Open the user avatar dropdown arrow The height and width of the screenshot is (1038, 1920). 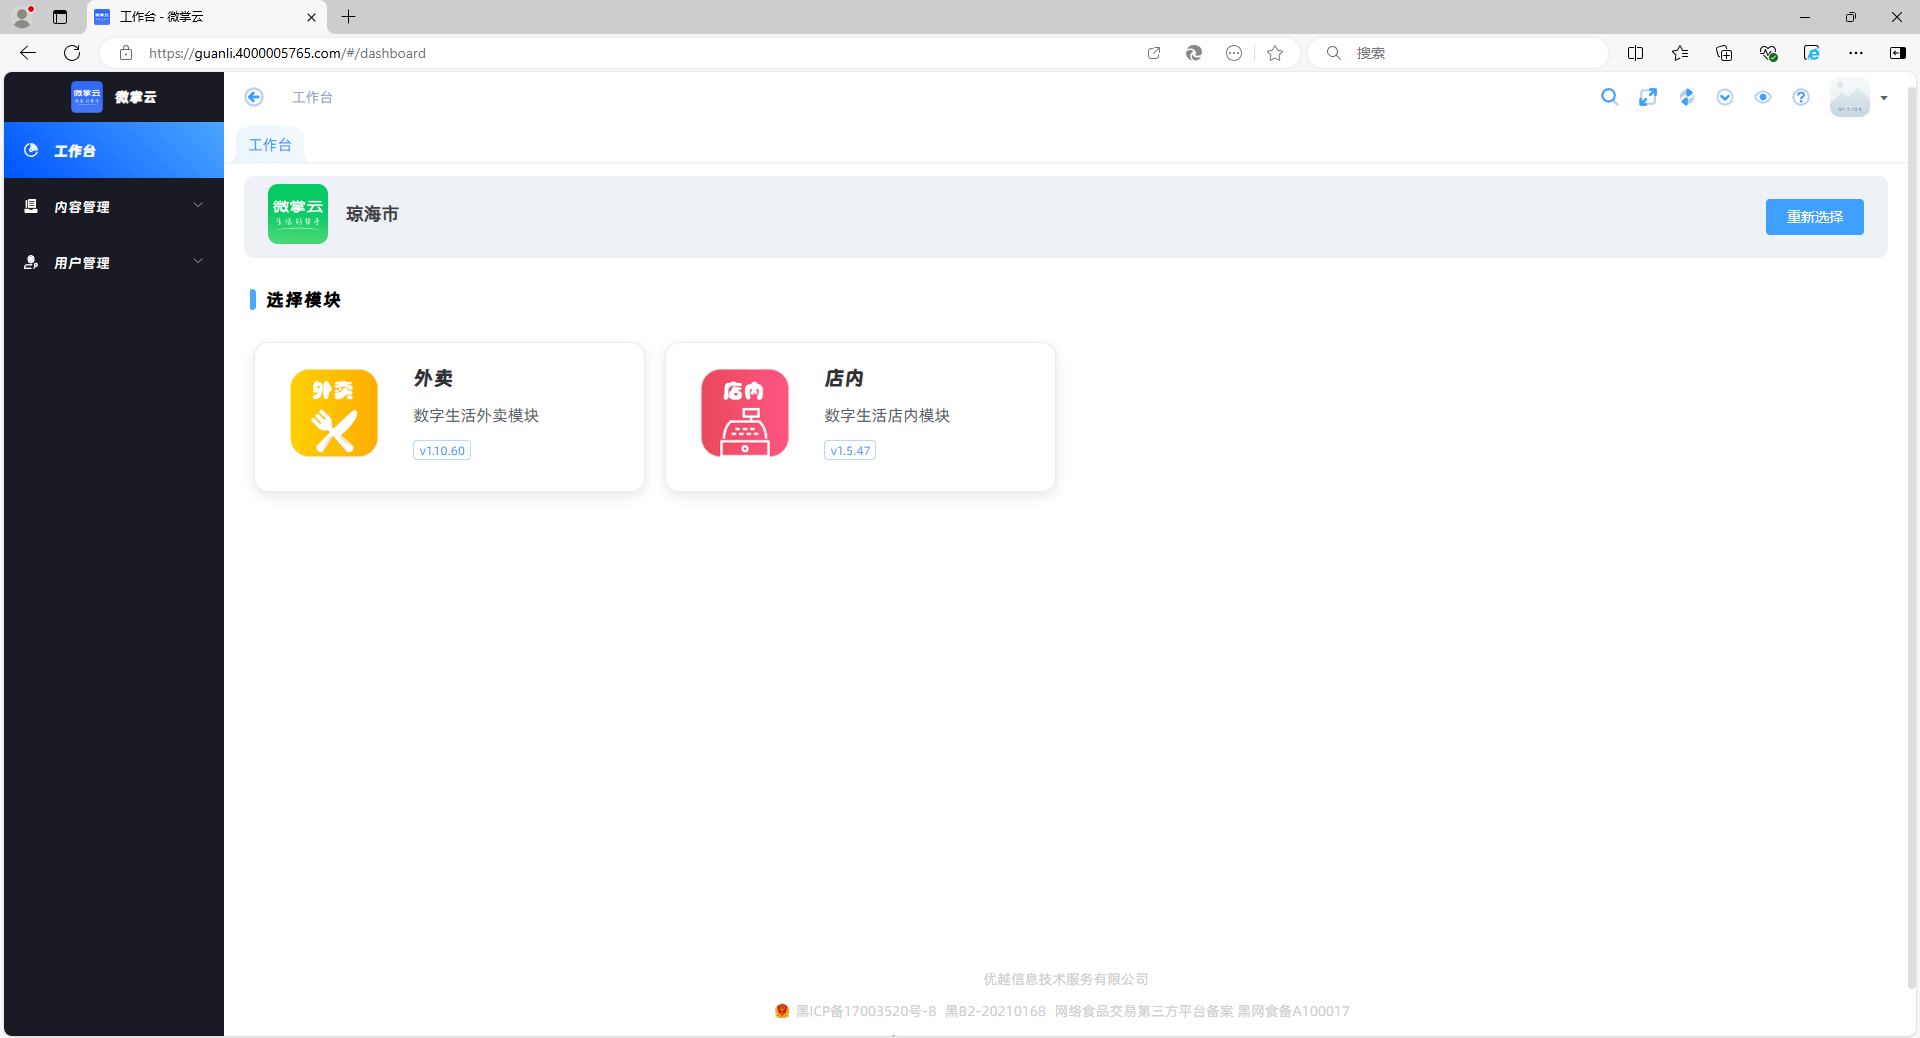[x=1884, y=98]
